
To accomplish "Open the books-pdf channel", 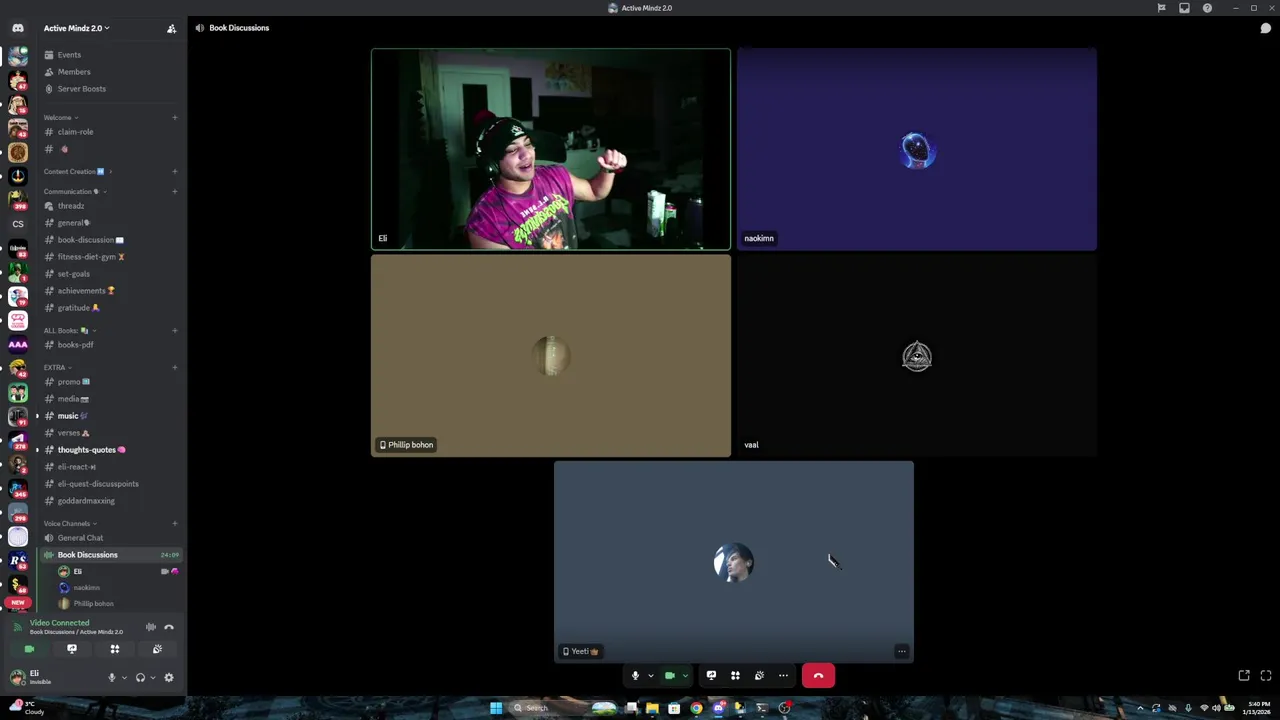I will 75,345.
